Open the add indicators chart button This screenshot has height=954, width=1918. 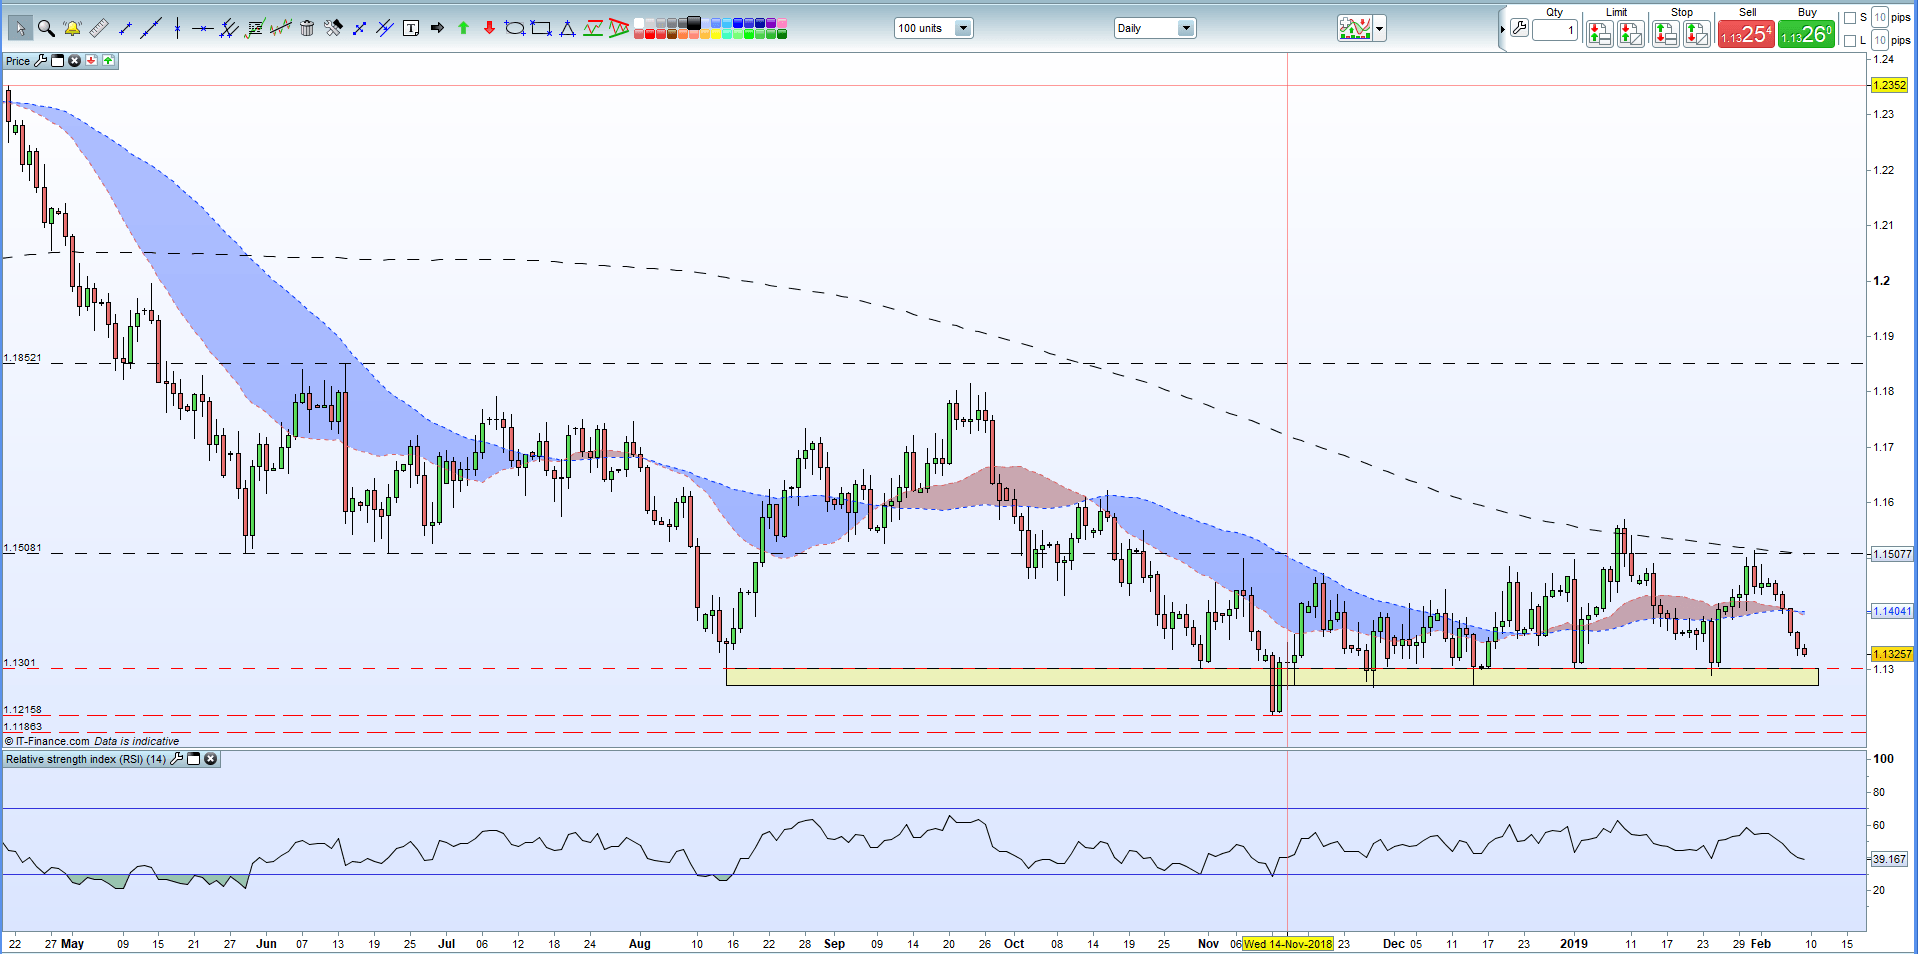point(1355,28)
